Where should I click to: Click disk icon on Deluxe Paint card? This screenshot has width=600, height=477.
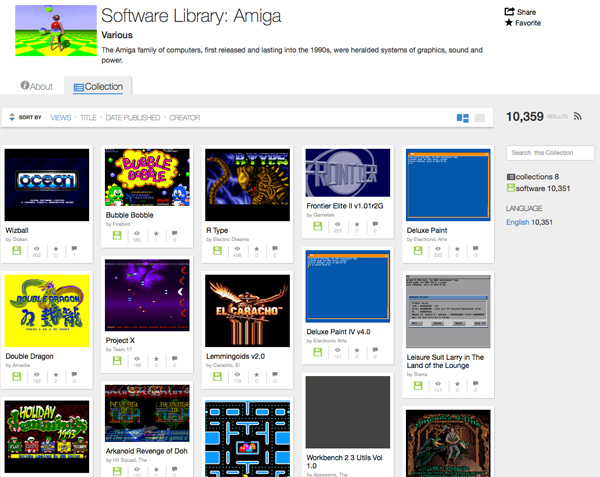pos(418,251)
